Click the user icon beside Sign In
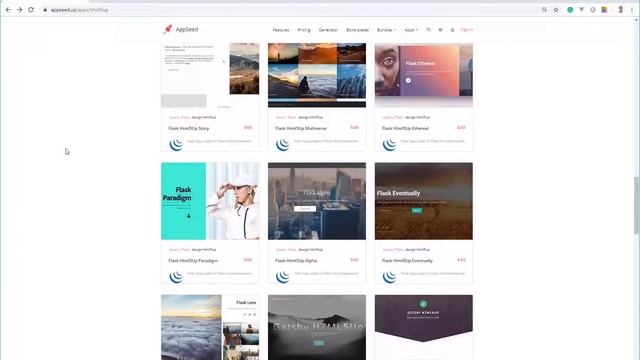Screen dimensions: 640x360 pos(452,30)
